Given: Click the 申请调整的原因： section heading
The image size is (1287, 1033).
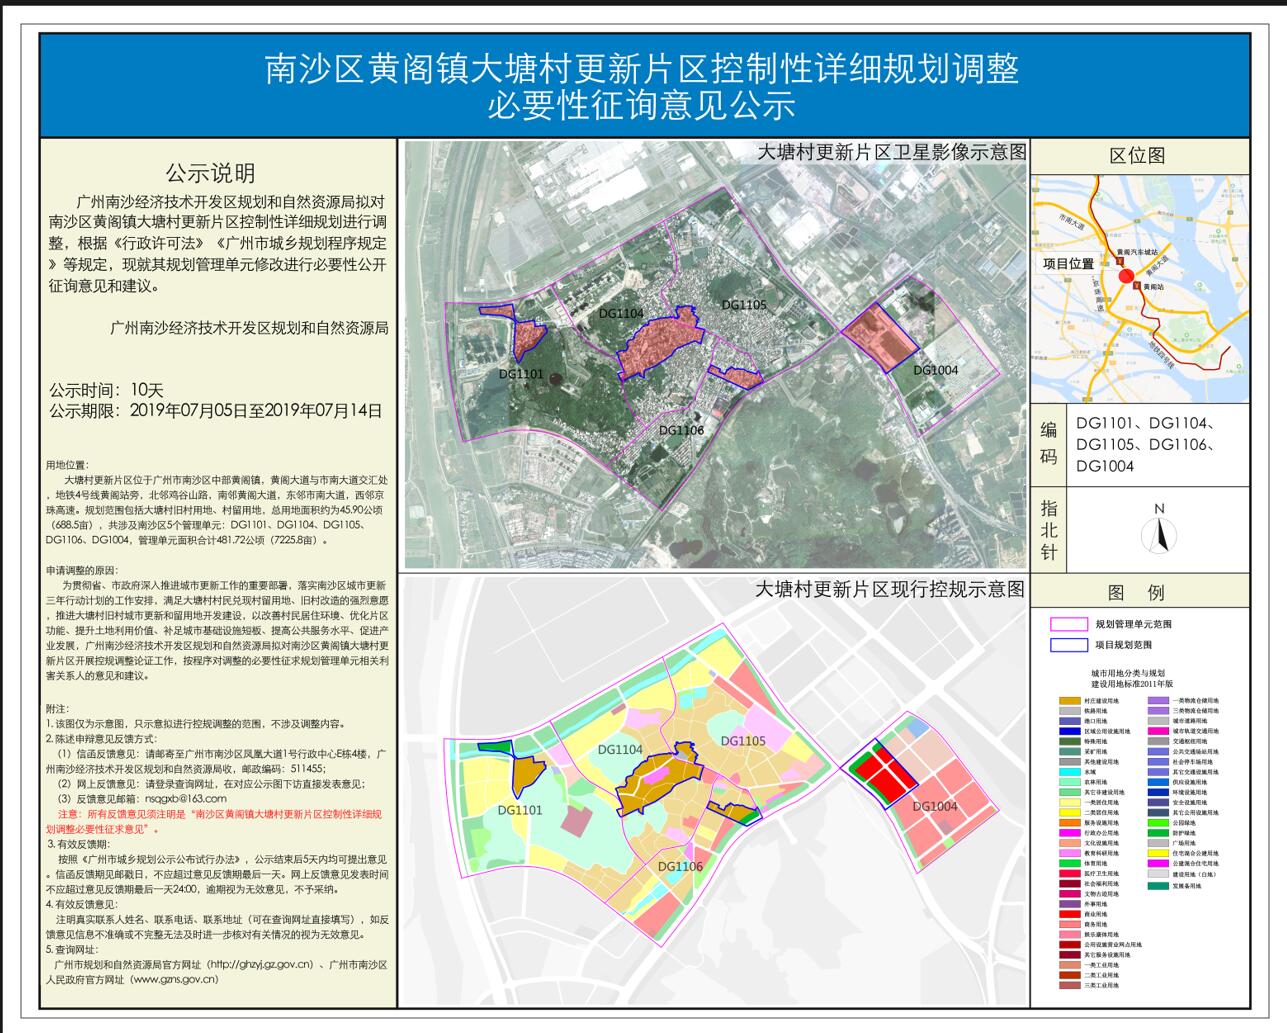Looking at the screenshot, I should 85,569.
